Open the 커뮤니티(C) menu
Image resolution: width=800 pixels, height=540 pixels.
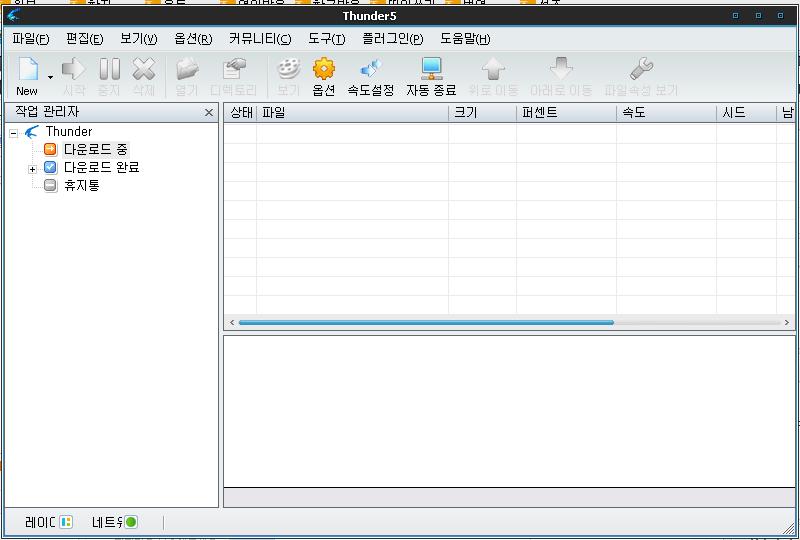260,39
